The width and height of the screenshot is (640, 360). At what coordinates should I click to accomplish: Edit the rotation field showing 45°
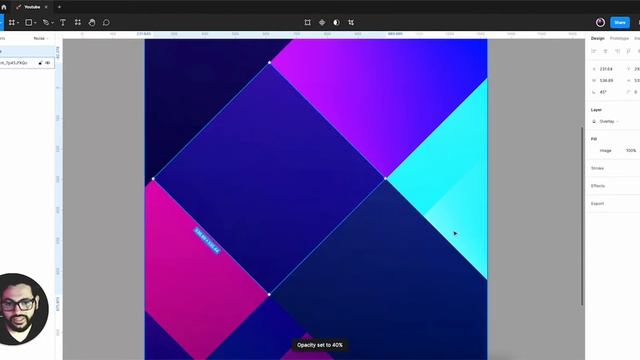tap(603, 92)
